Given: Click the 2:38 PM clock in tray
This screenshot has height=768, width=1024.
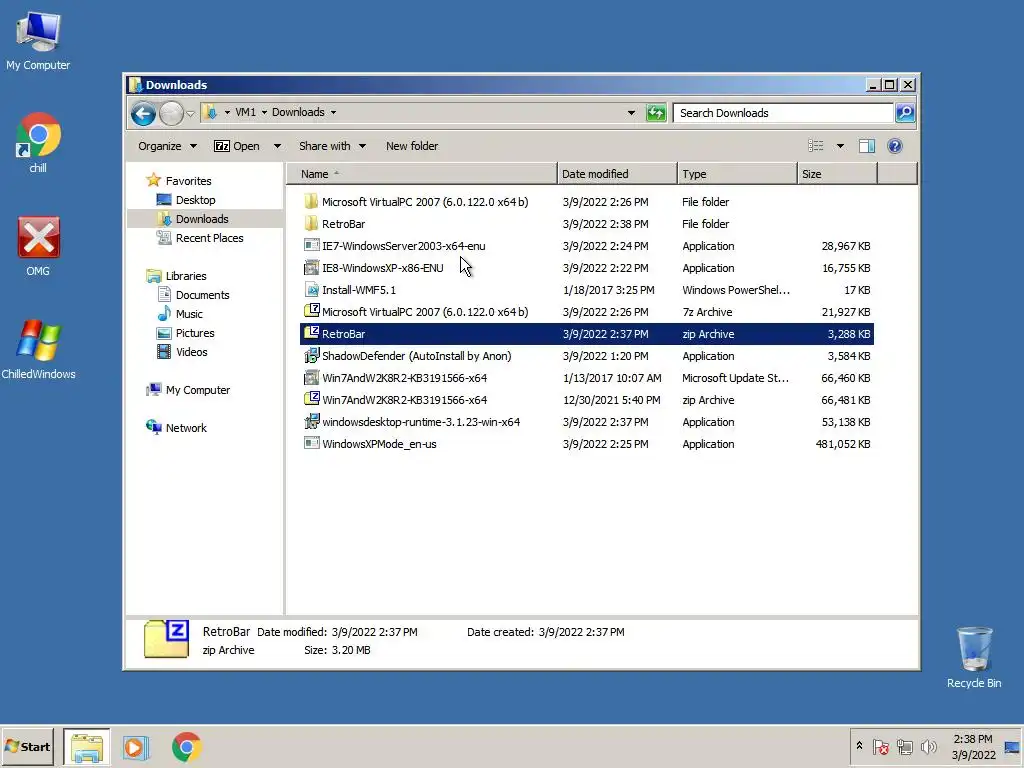Looking at the screenshot, I should [x=972, y=739].
